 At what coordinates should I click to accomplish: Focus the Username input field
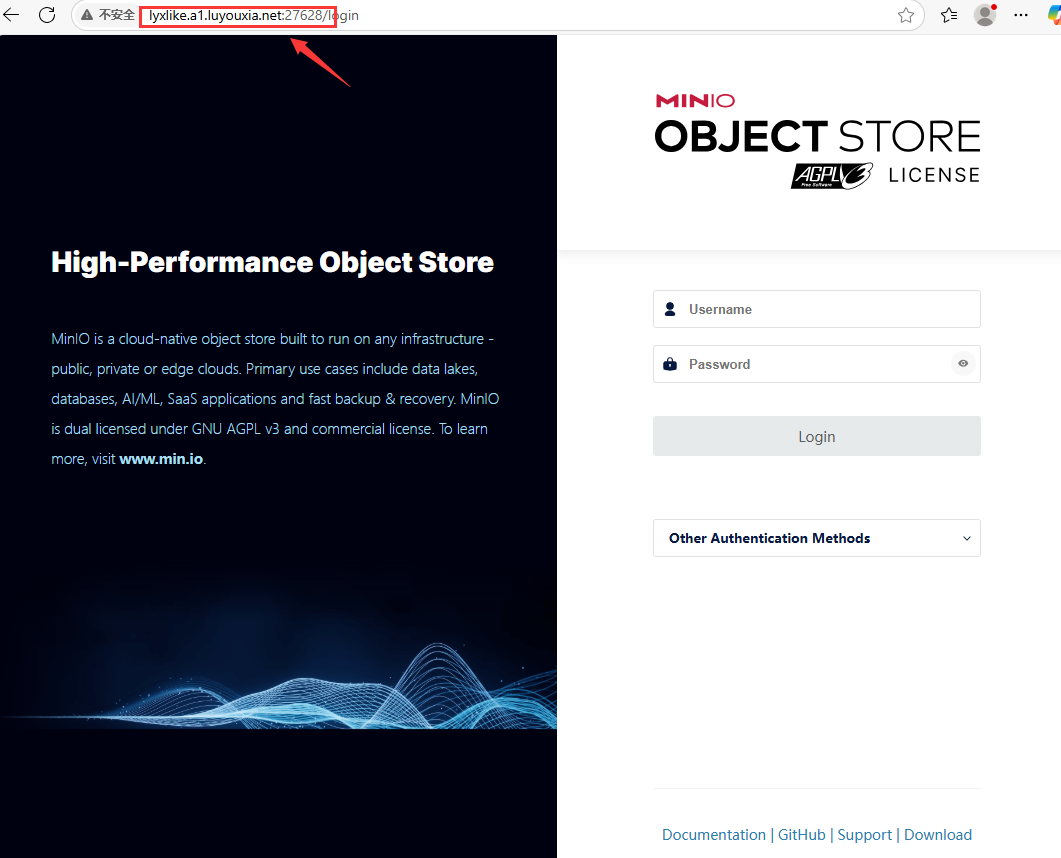pyautogui.click(x=817, y=309)
